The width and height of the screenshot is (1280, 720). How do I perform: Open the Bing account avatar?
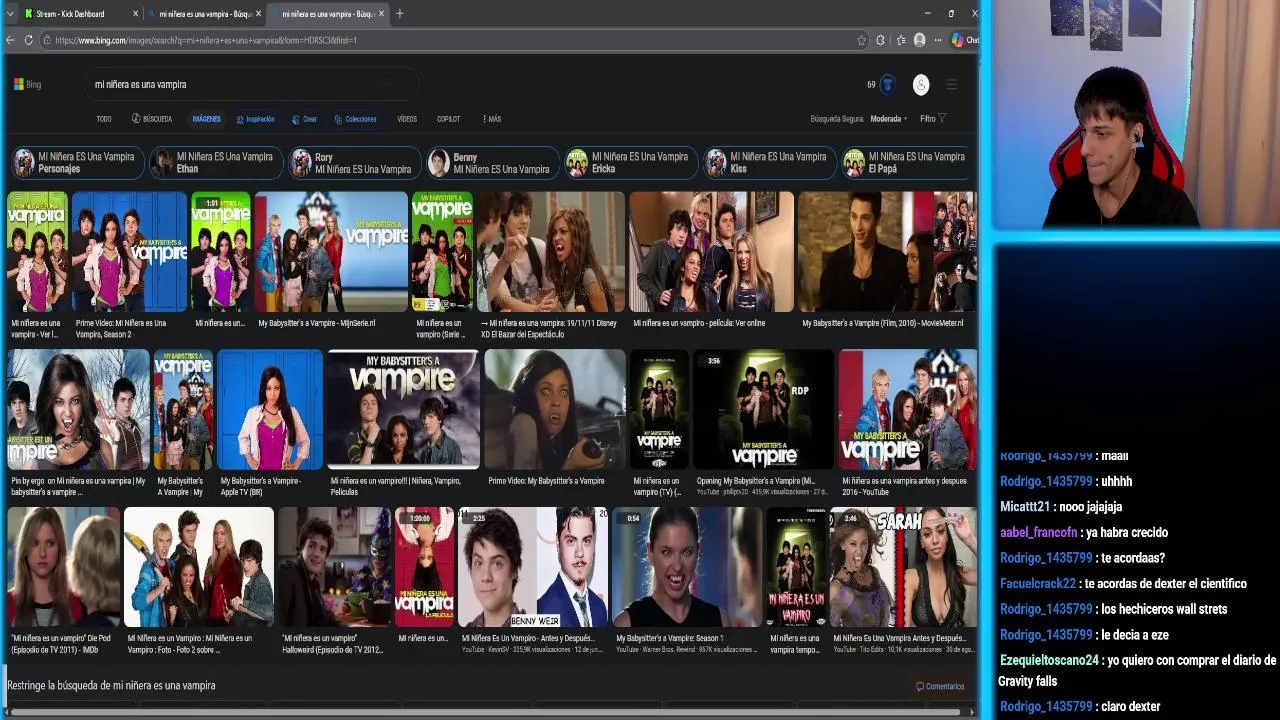pyautogui.click(x=921, y=85)
